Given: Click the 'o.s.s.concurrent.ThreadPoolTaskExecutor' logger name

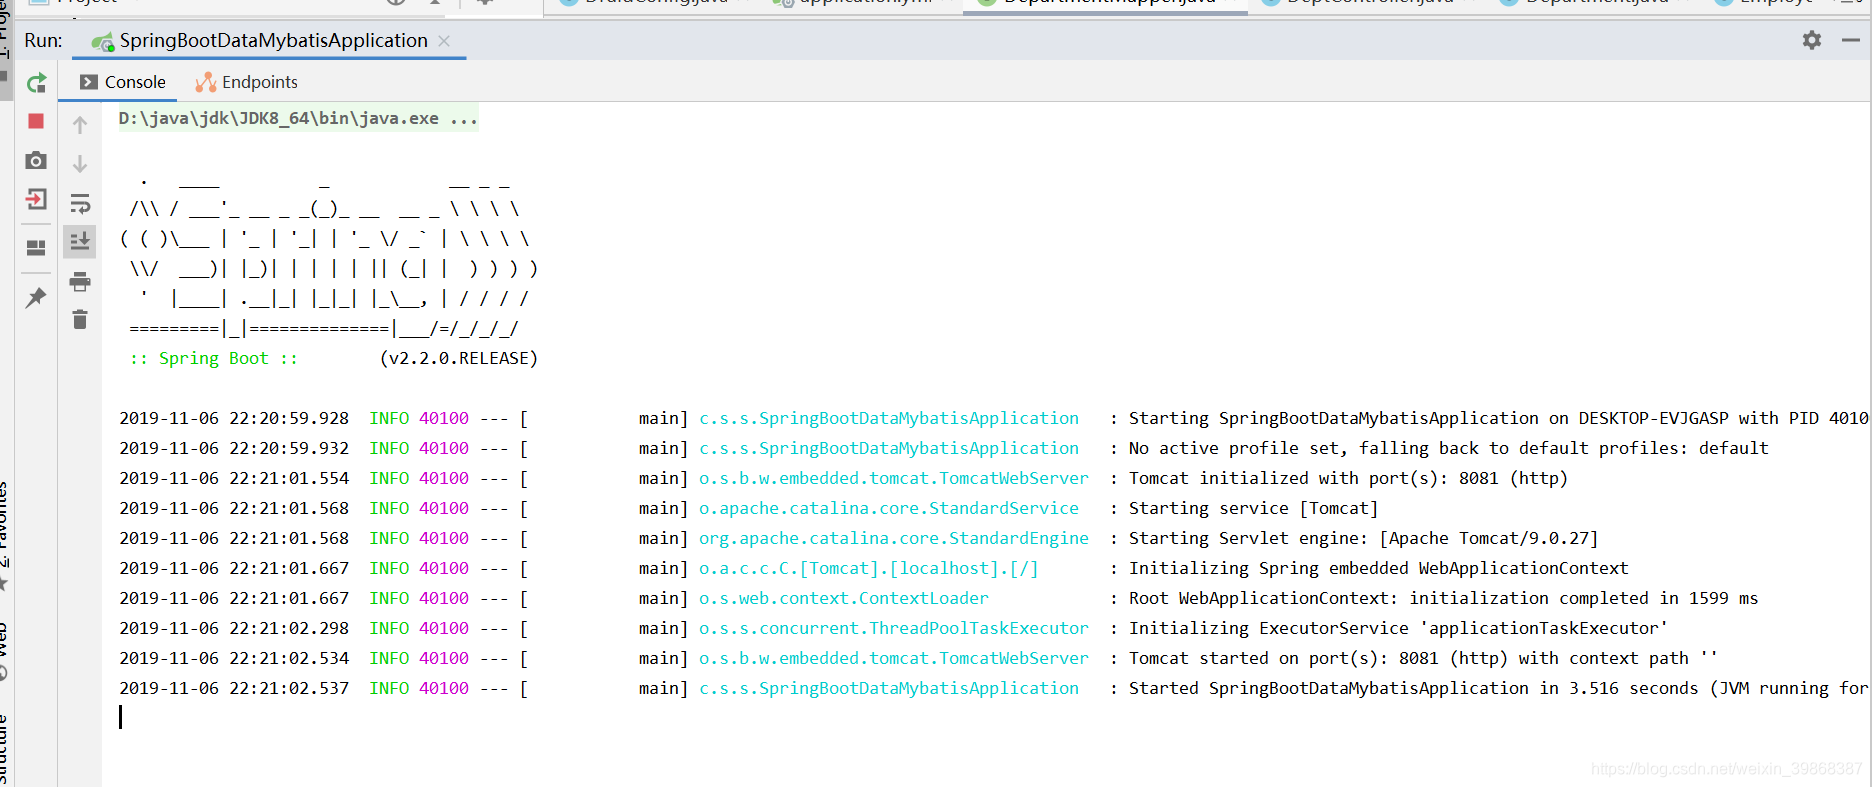Looking at the screenshot, I should coord(894,628).
